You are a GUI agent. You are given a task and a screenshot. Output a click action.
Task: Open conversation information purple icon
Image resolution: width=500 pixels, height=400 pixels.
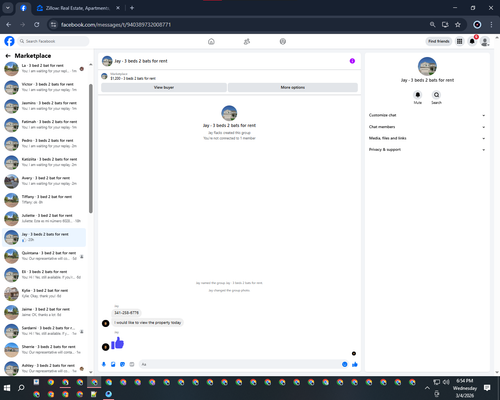(x=352, y=61)
